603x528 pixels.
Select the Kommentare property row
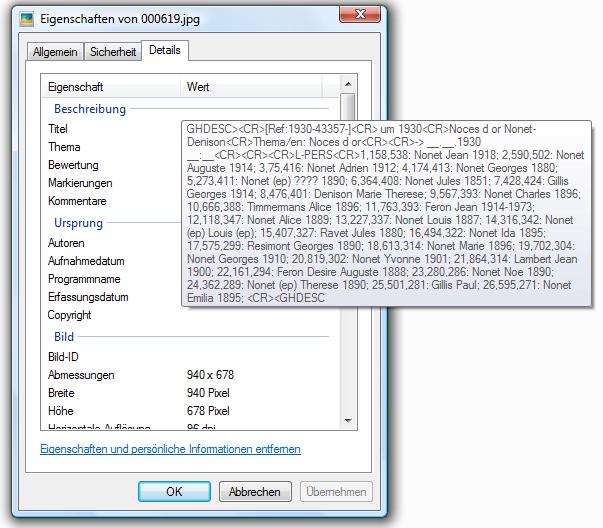tap(77, 201)
